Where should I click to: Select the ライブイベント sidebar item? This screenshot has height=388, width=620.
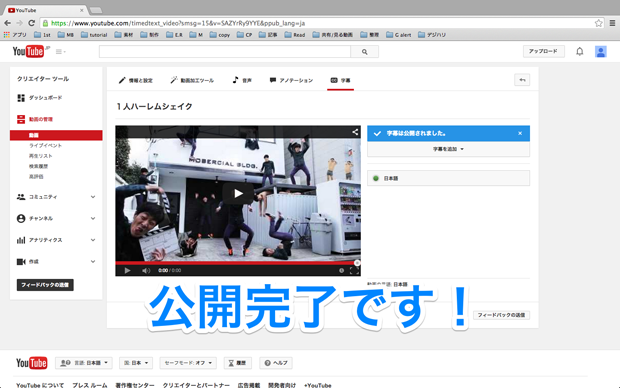click(45, 145)
